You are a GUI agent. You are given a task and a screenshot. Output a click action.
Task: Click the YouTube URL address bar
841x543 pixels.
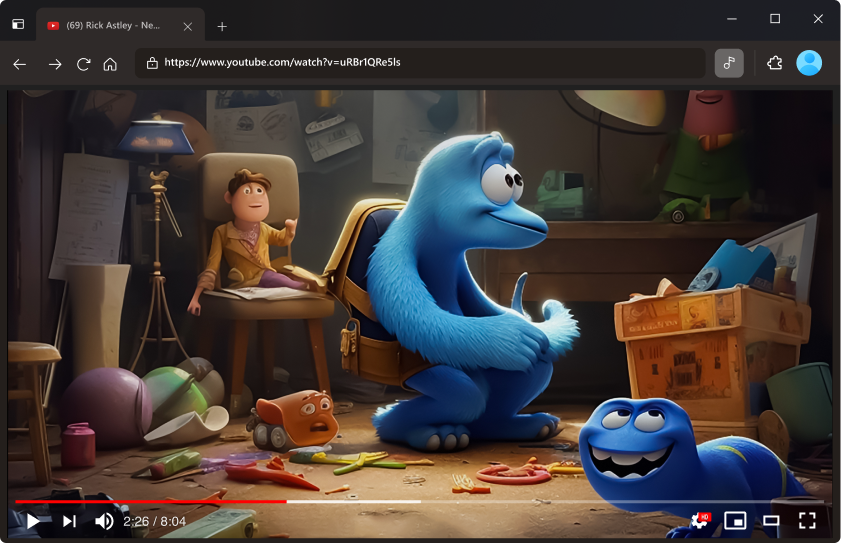coord(420,63)
